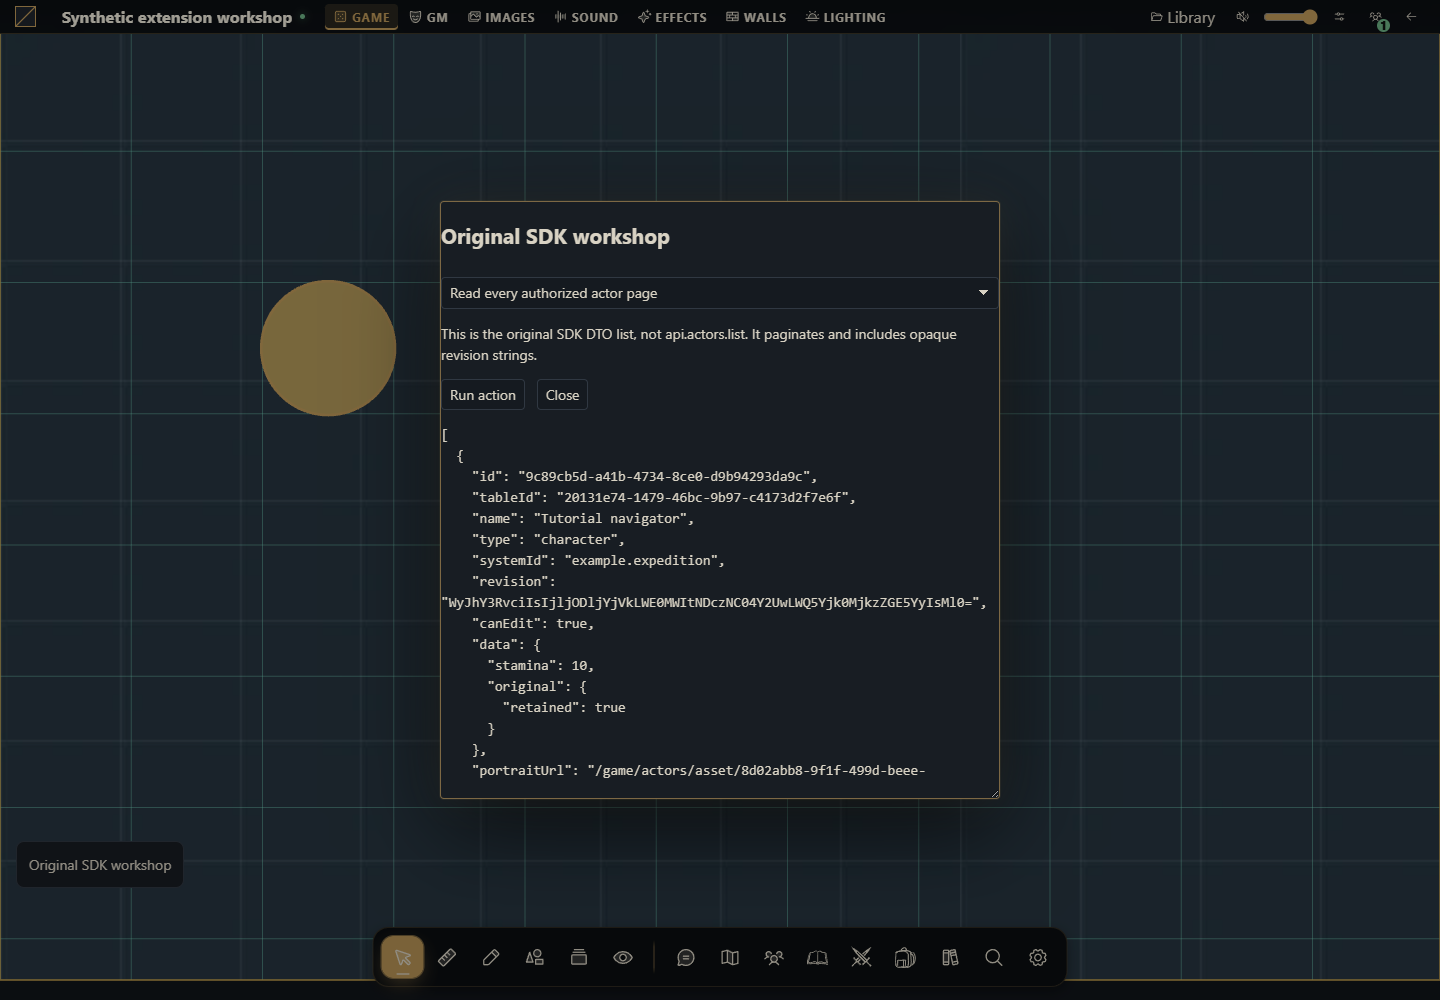
Task: Open the stacked layers tool
Action: coord(579,958)
